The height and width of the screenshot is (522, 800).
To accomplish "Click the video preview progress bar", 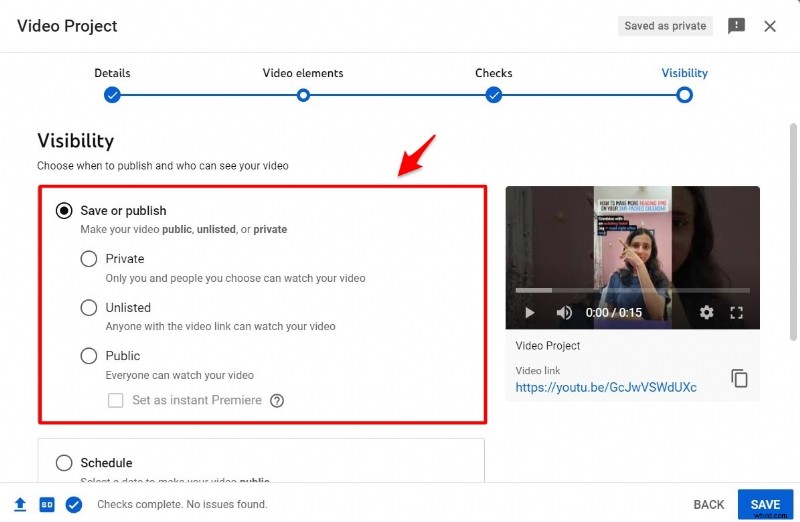I will (x=633, y=290).
